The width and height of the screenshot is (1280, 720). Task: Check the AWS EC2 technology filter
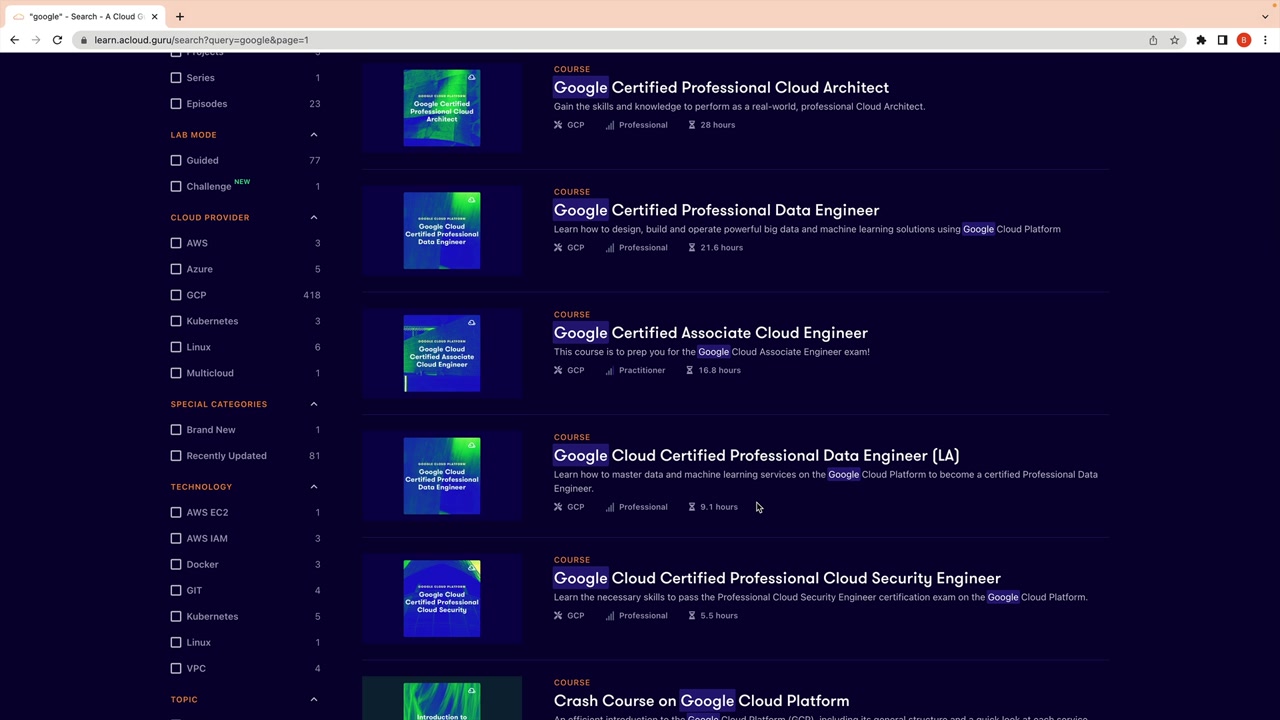click(176, 512)
